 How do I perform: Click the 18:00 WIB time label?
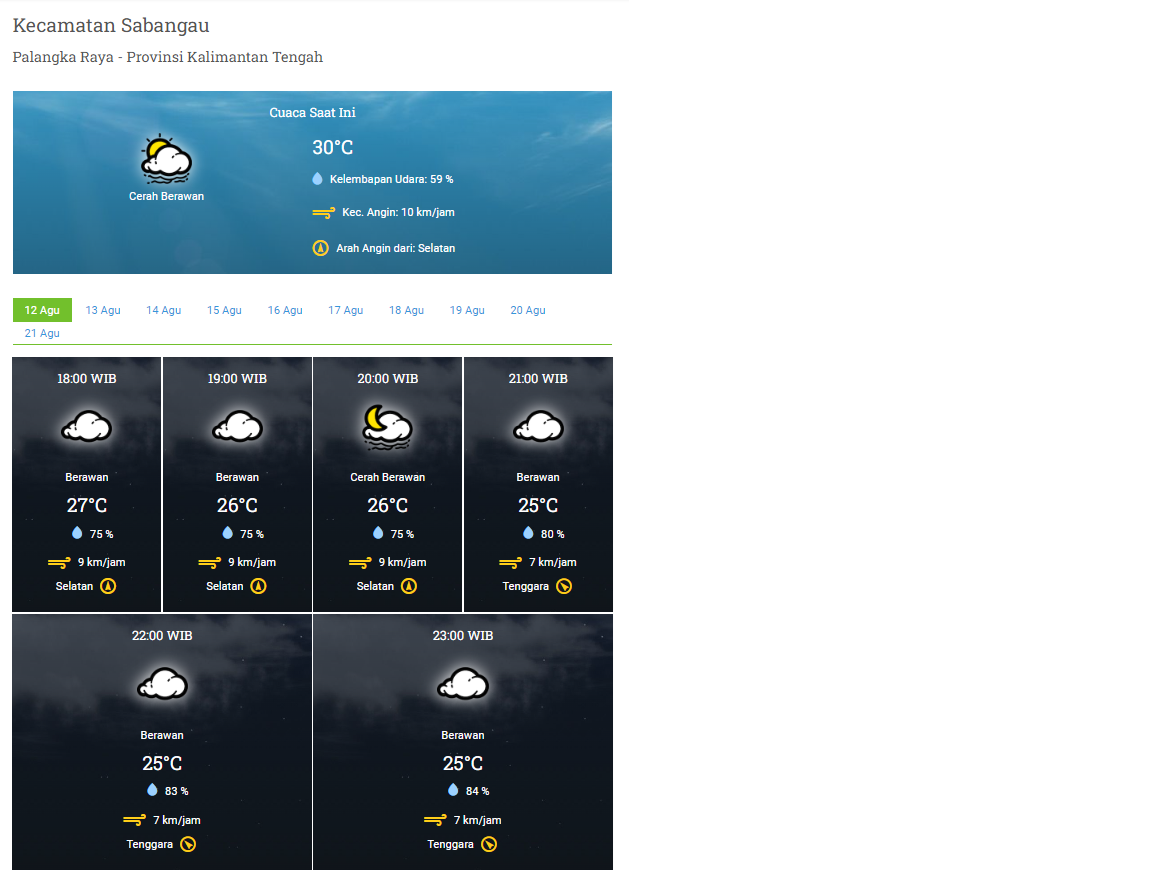tap(87, 379)
